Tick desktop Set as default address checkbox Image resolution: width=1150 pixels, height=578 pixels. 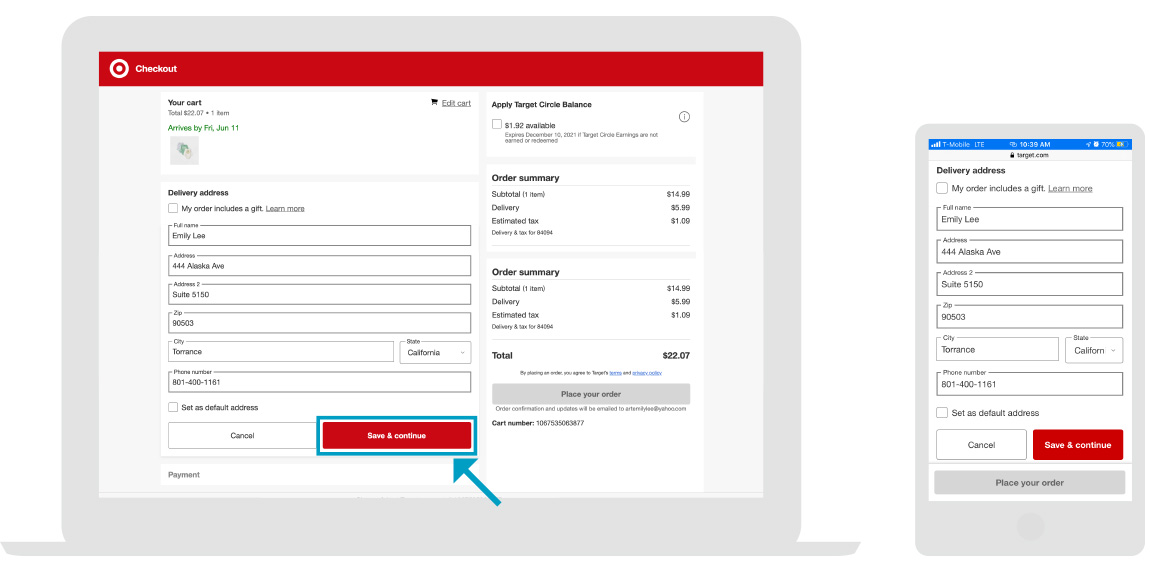coord(173,407)
